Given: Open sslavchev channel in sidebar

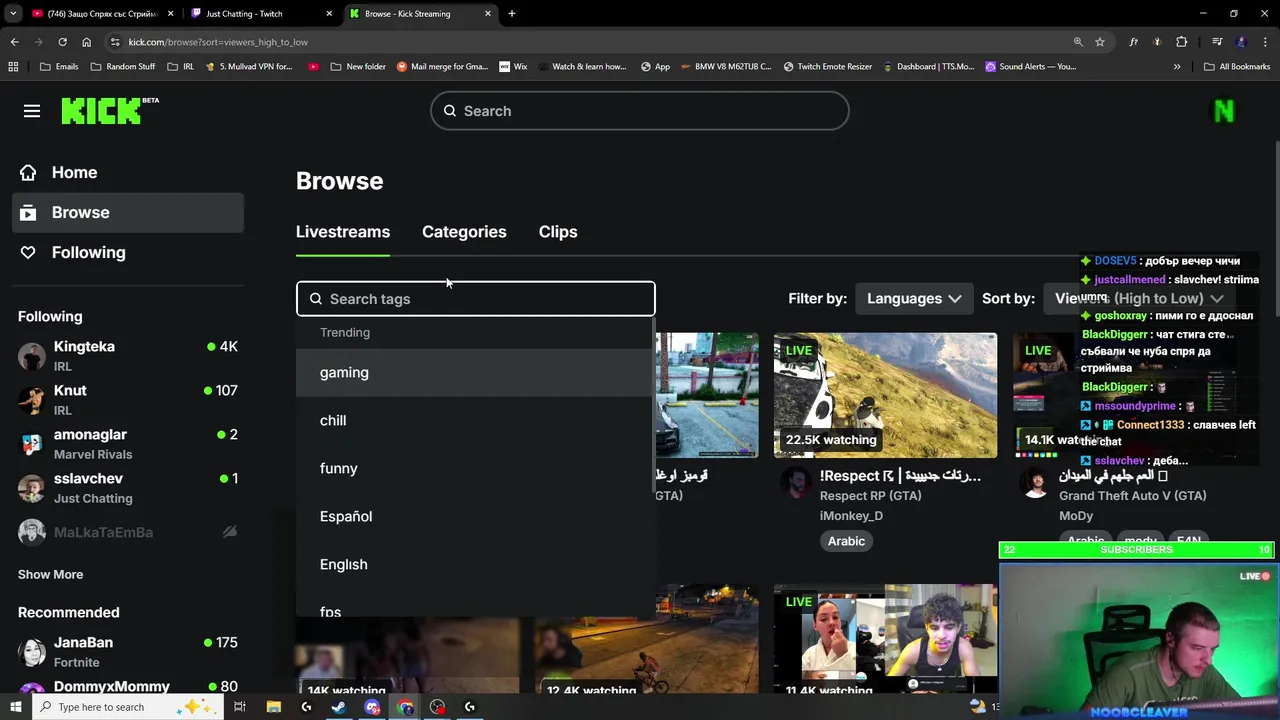Looking at the screenshot, I should pos(128,488).
